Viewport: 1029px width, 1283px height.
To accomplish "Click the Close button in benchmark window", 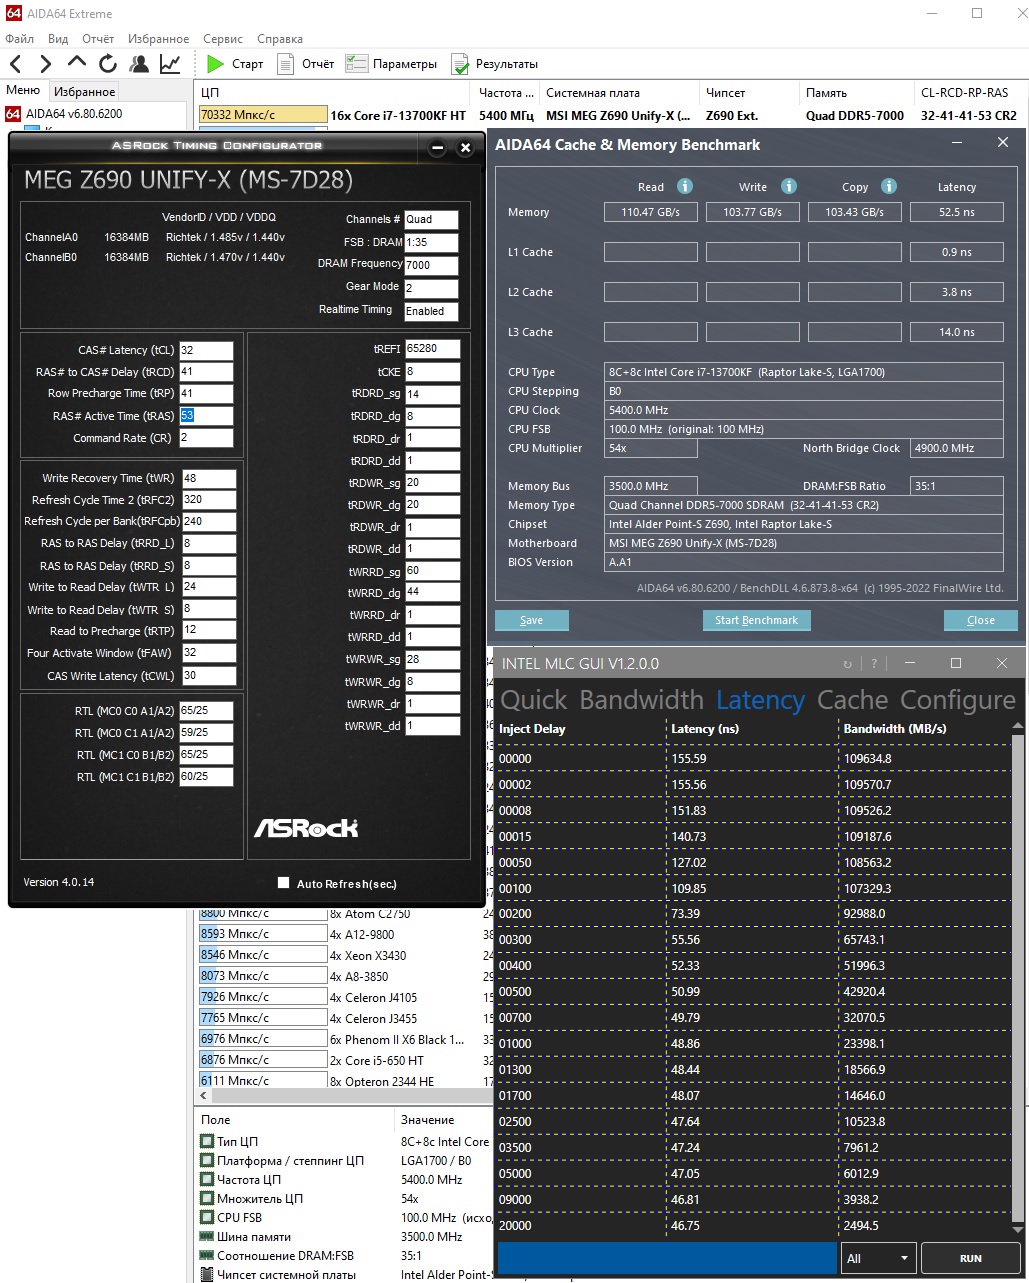I will (981, 620).
